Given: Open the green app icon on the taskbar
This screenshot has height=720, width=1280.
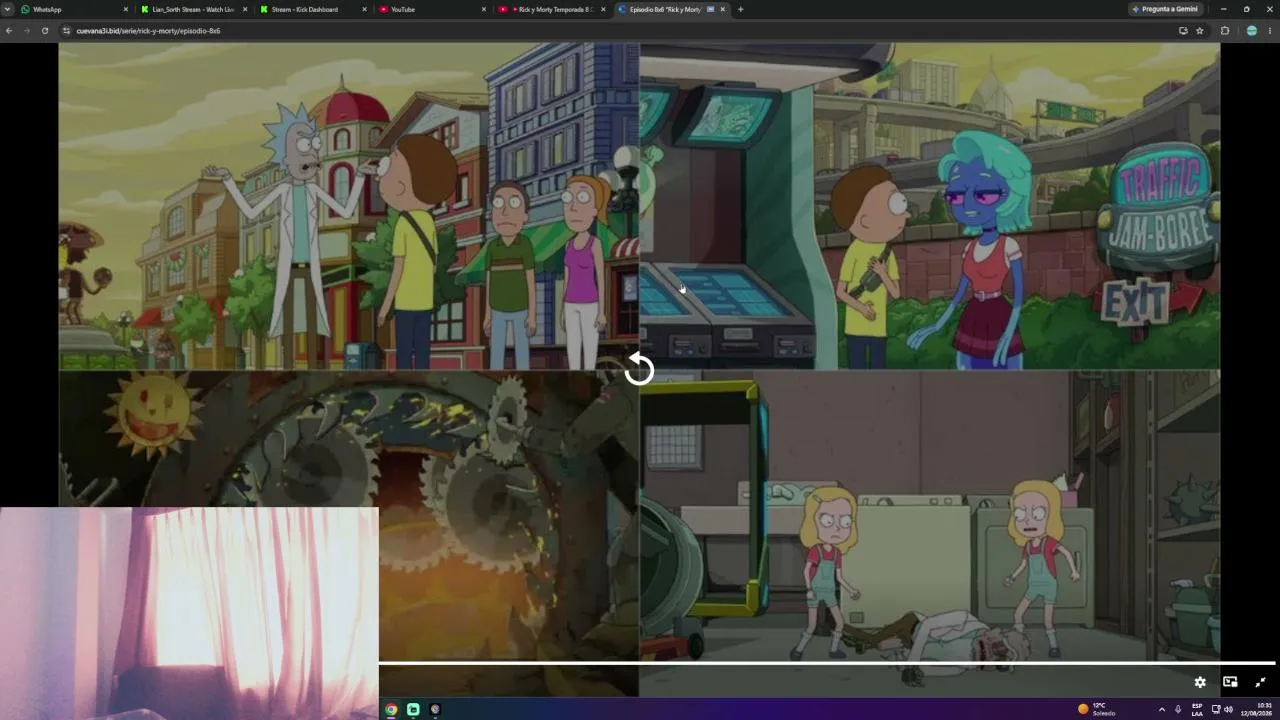Looking at the screenshot, I should click(x=413, y=709).
